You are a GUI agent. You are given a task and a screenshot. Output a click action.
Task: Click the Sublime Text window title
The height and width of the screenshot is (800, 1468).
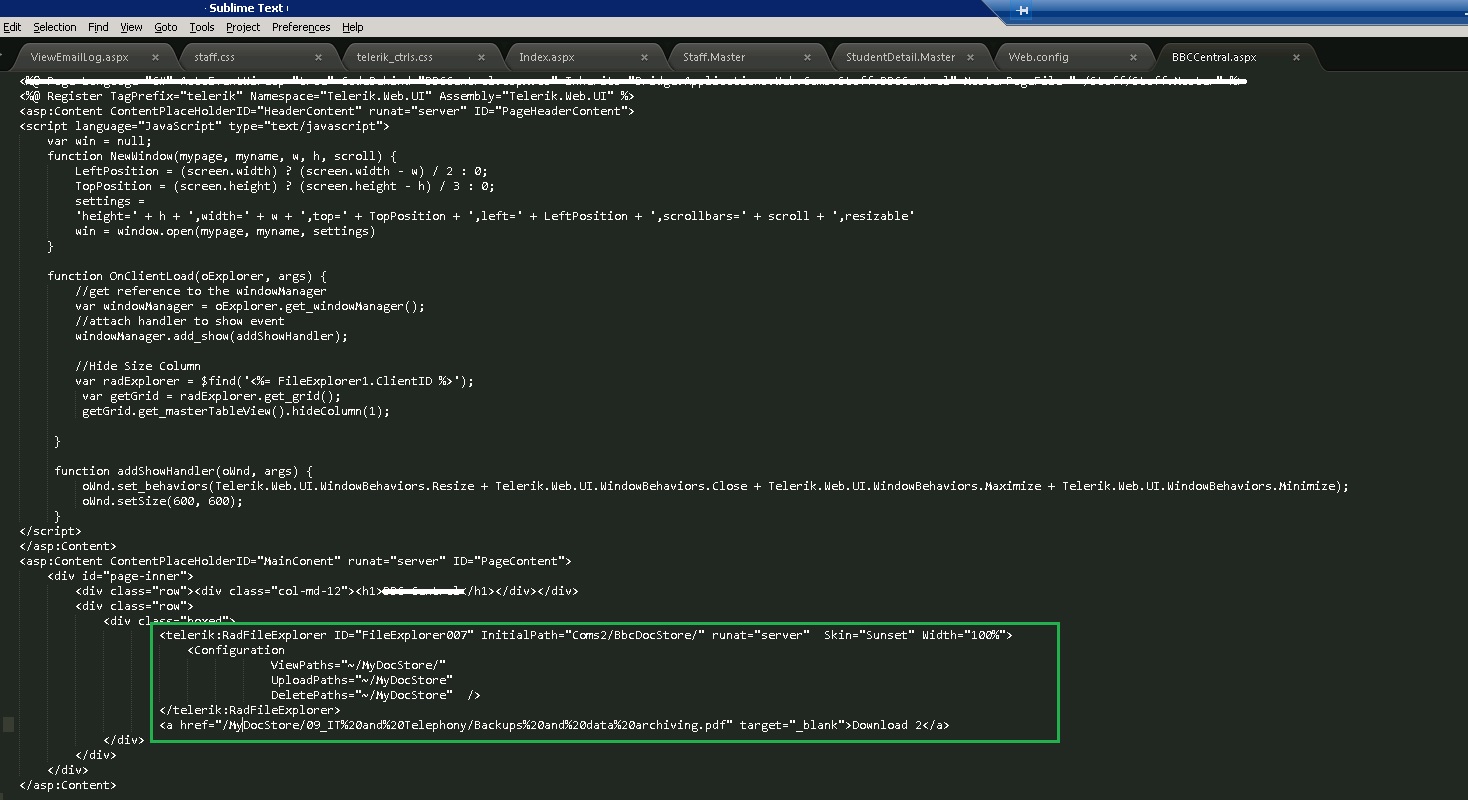246,8
